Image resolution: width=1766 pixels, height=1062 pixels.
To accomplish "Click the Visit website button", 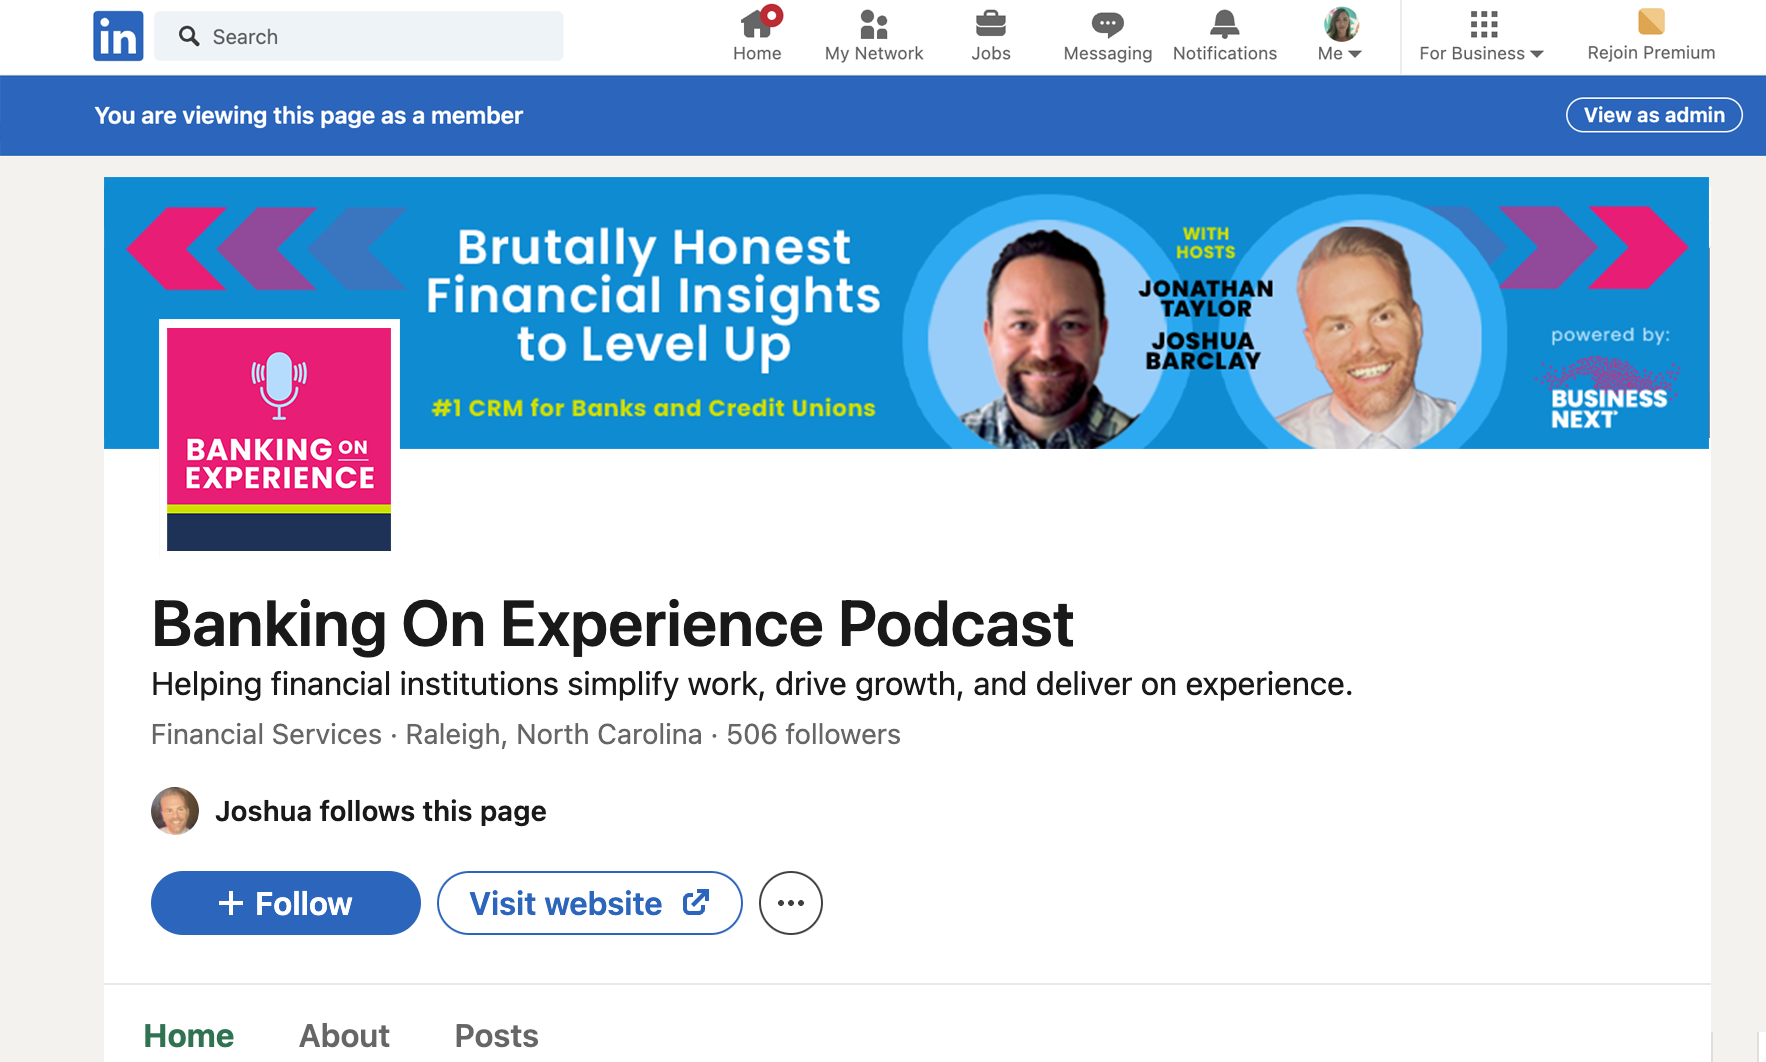I will pyautogui.click(x=589, y=903).
